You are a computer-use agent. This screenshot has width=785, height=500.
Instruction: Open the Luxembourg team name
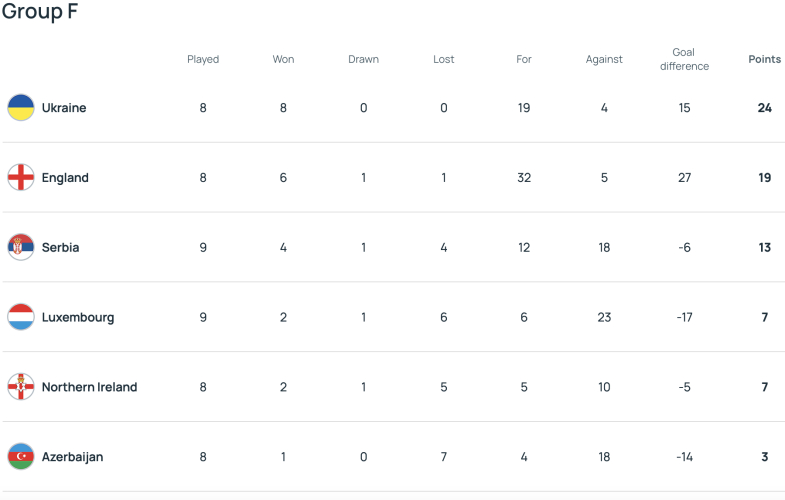point(78,317)
